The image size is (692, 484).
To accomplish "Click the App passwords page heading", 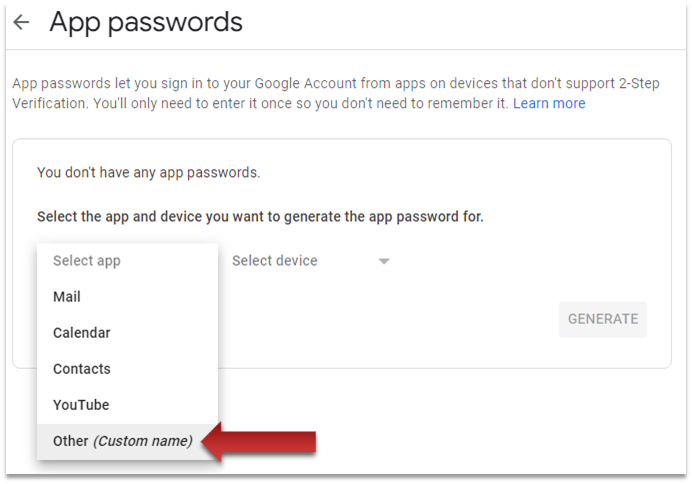I will click(146, 22).
